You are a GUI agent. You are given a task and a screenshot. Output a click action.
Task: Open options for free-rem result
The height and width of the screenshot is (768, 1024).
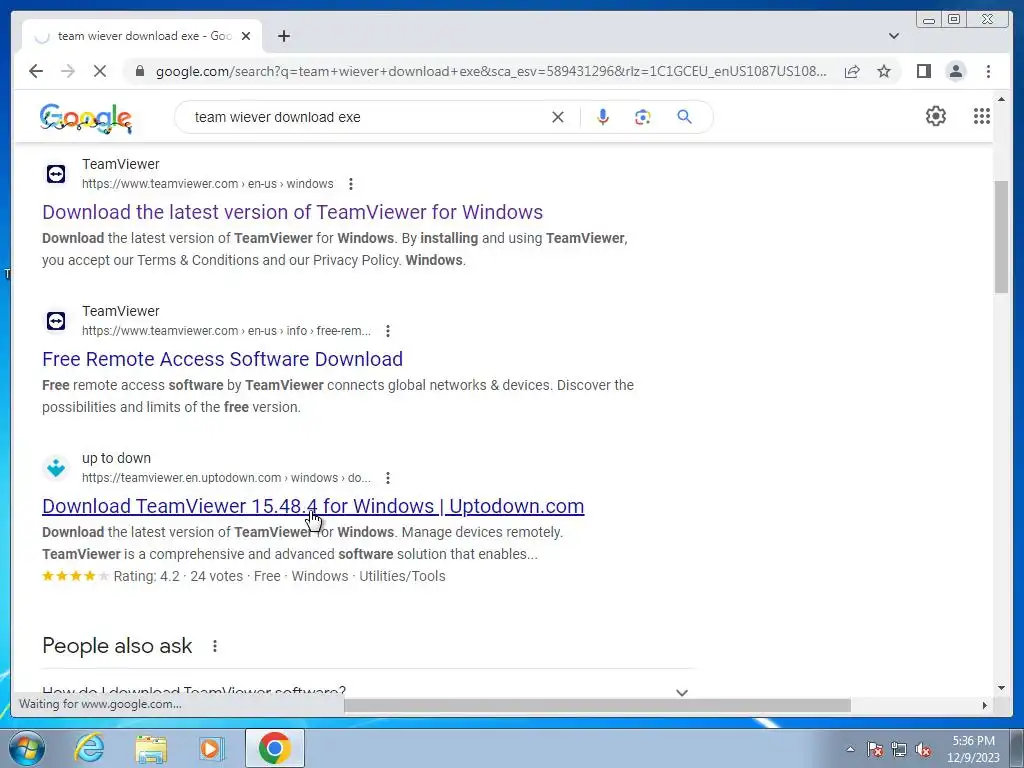388,331
